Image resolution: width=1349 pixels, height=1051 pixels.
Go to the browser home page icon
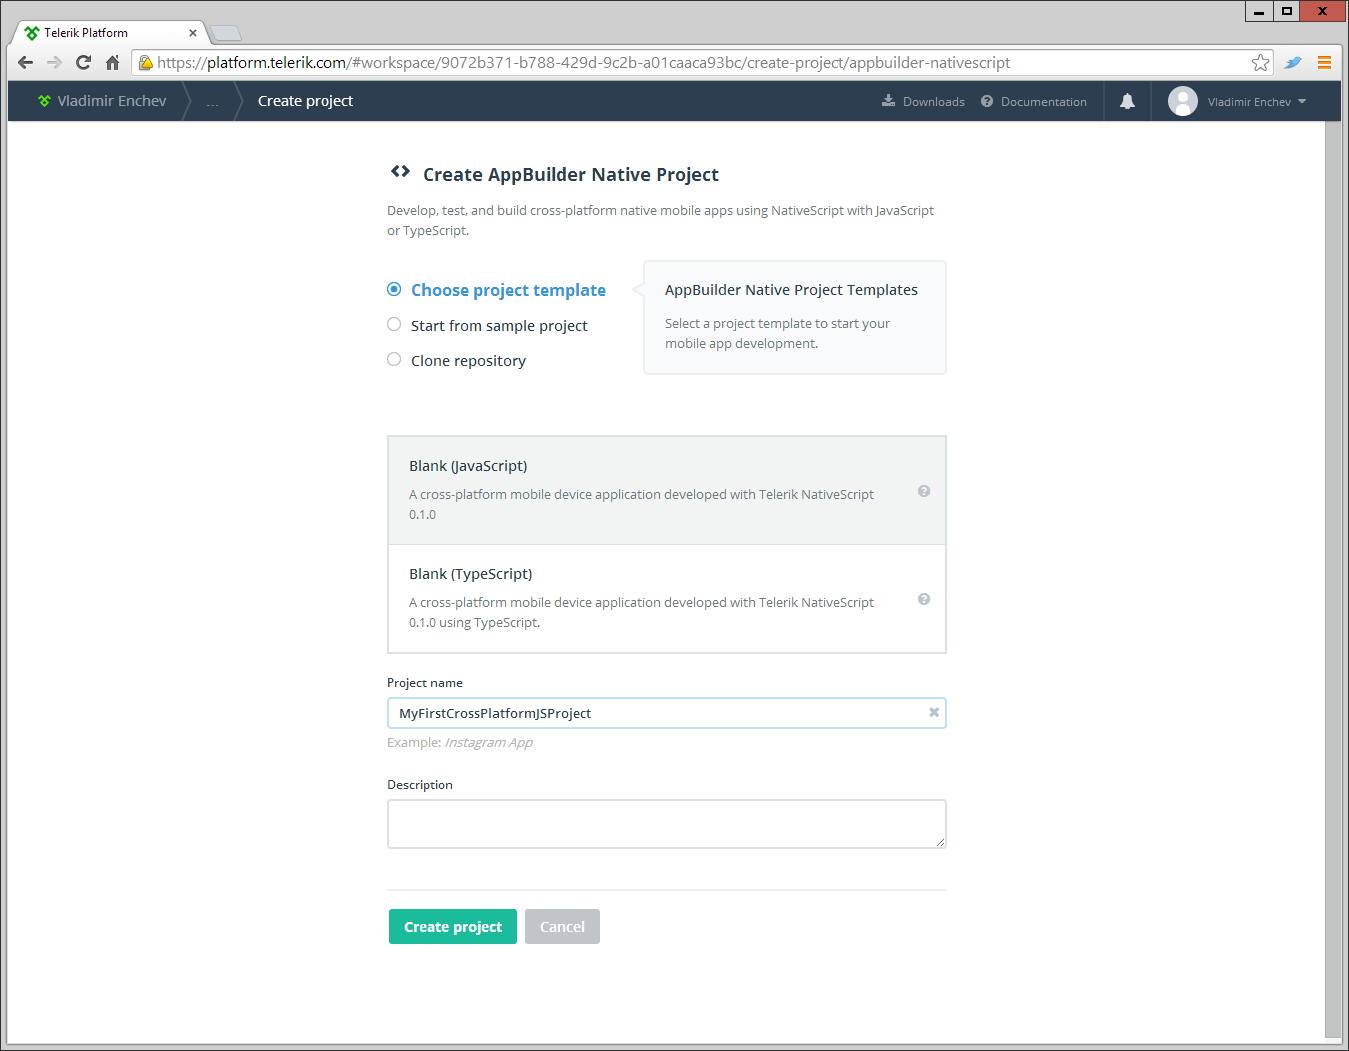pyautogui.click(x=113, y=62)
